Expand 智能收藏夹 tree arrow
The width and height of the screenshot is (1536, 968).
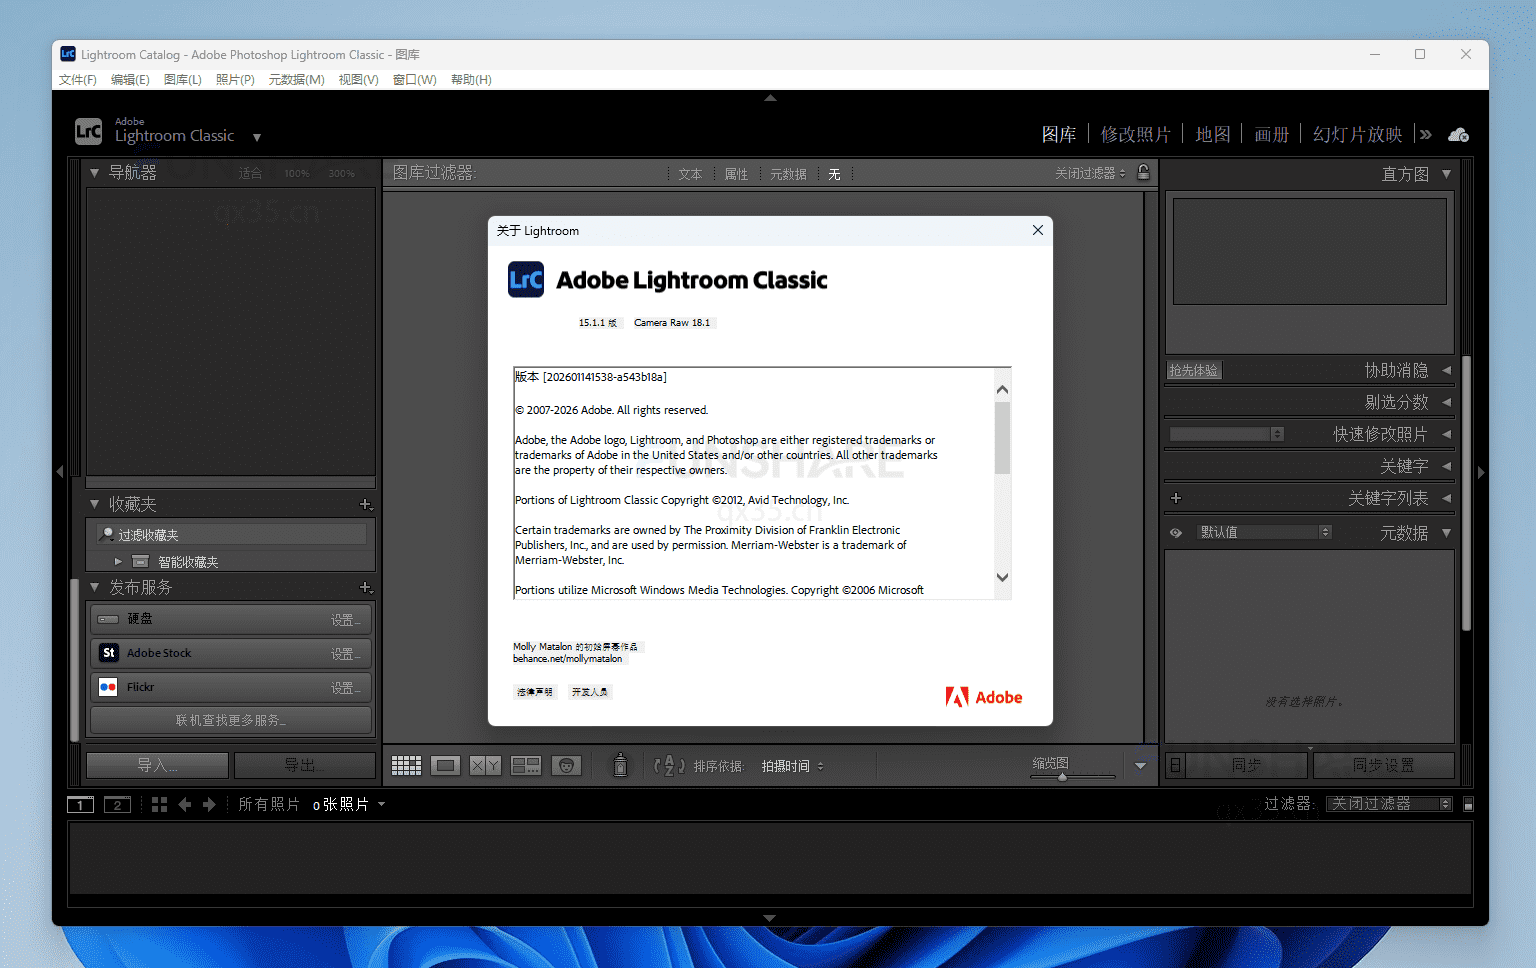[118, 562]
